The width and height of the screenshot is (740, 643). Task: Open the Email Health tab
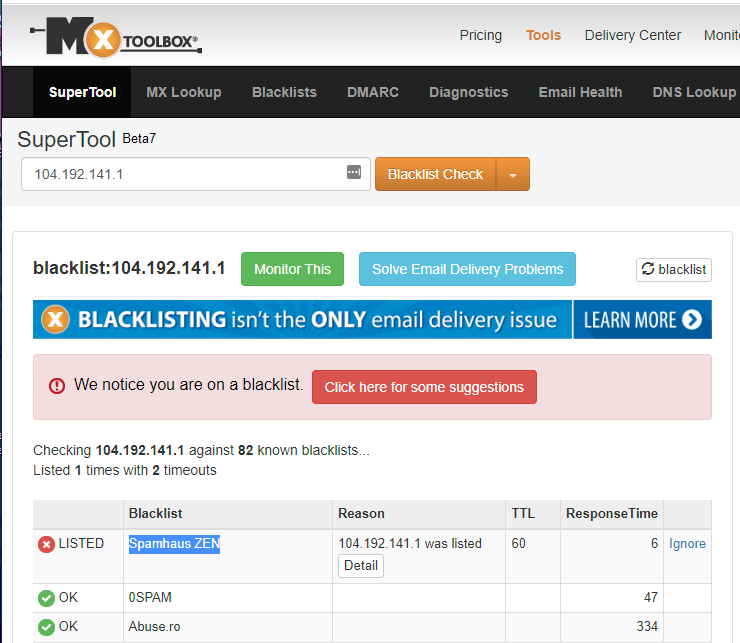click(x=580, y=92)
